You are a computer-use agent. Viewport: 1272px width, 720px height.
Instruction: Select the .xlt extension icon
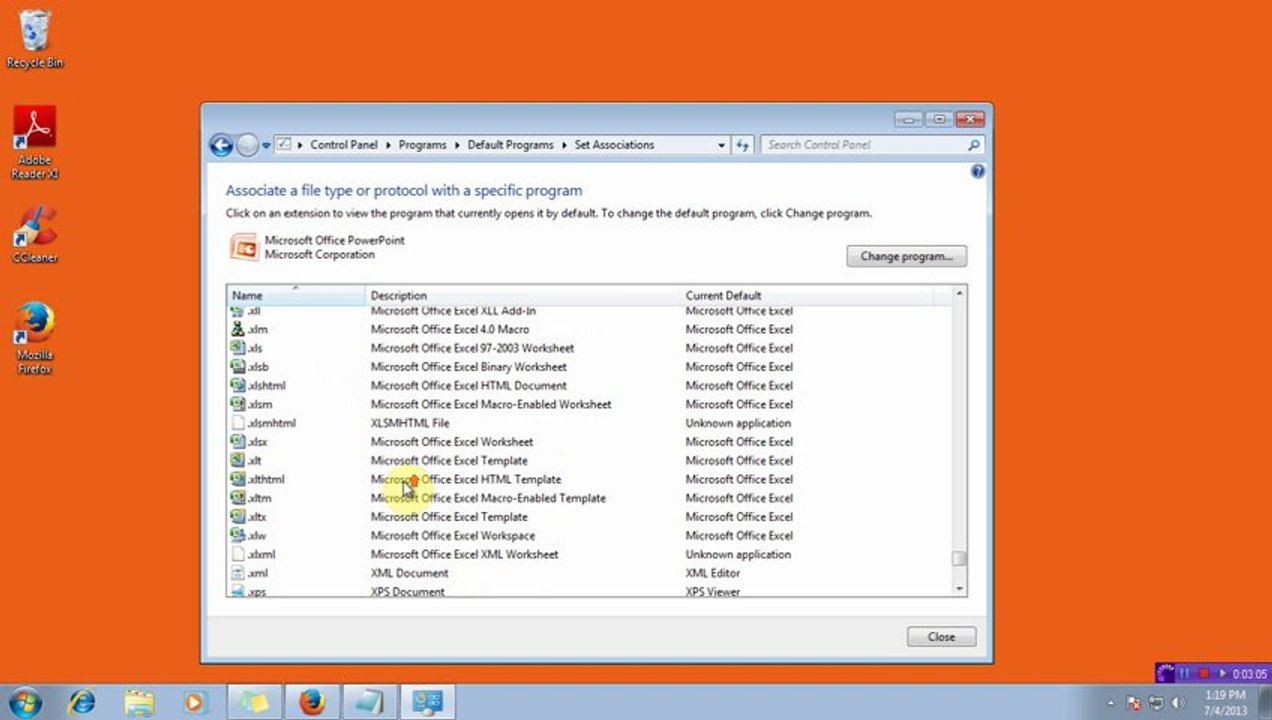(237, 460)
